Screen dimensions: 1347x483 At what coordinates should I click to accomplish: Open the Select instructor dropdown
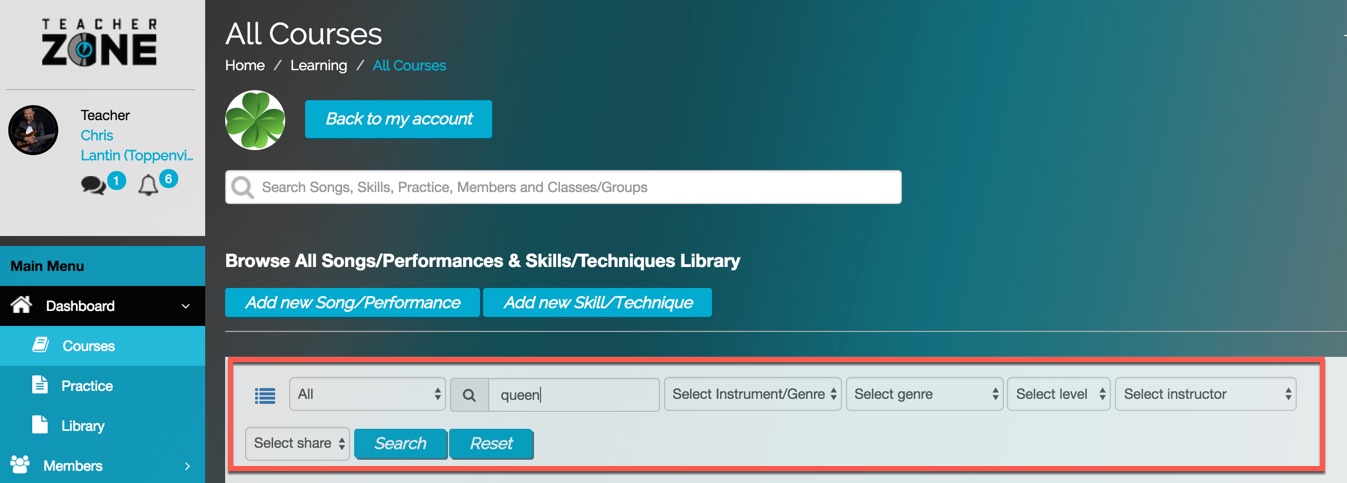tap(1206, 394)
